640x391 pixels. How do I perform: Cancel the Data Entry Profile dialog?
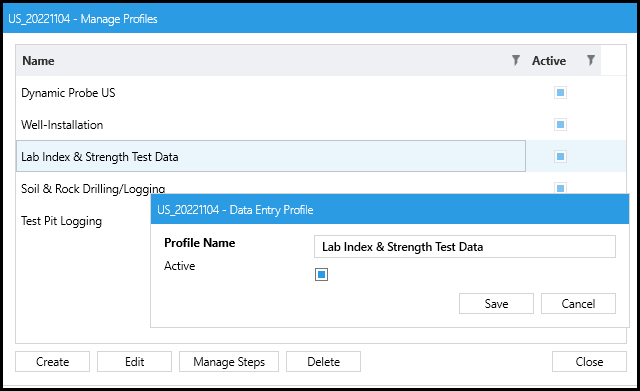coord(578,304)
